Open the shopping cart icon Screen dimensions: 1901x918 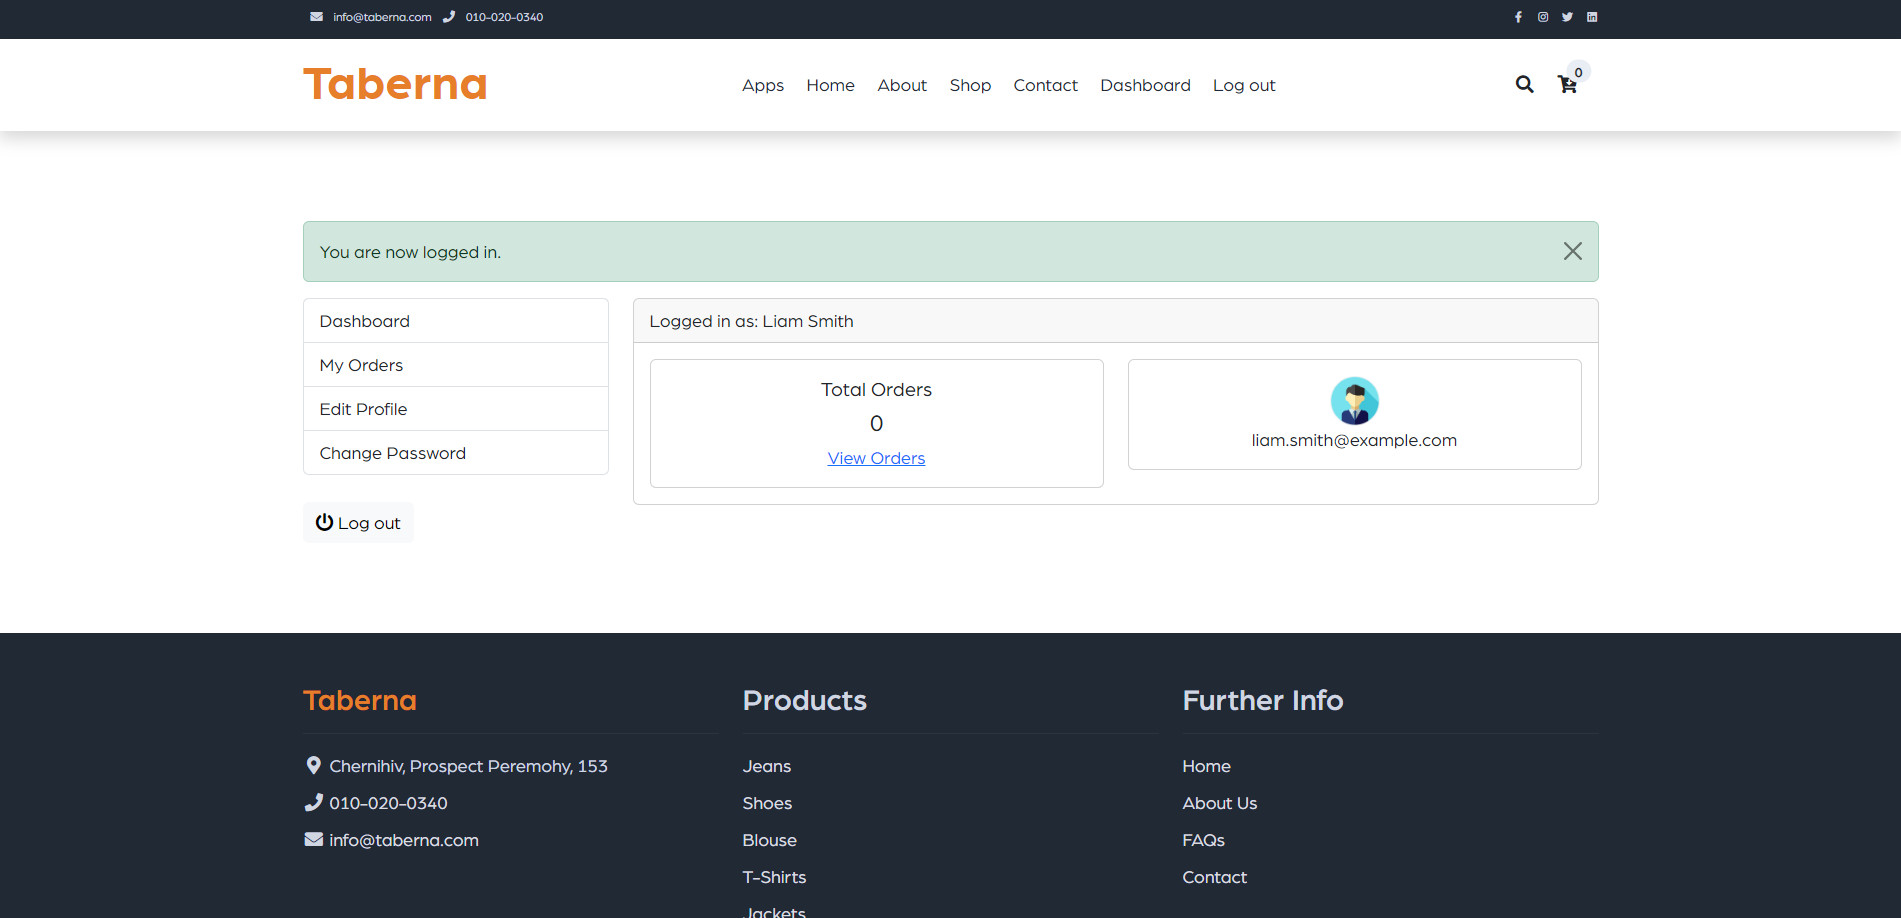point(1567,87)
